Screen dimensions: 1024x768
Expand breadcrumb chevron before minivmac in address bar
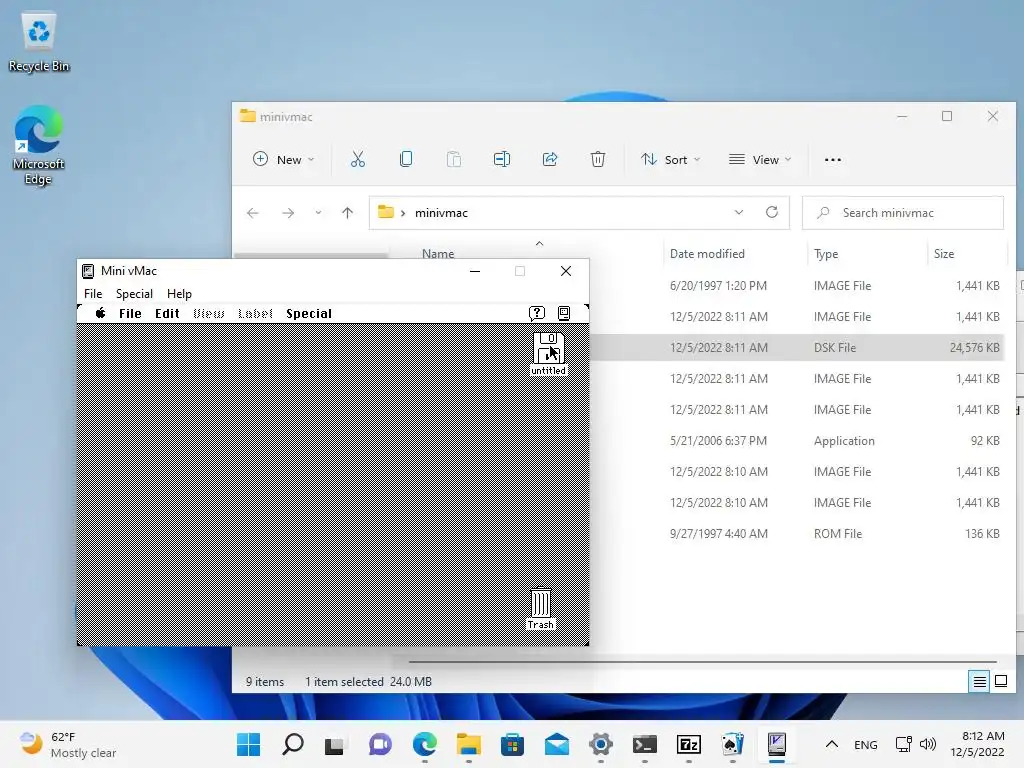(403, 213)
